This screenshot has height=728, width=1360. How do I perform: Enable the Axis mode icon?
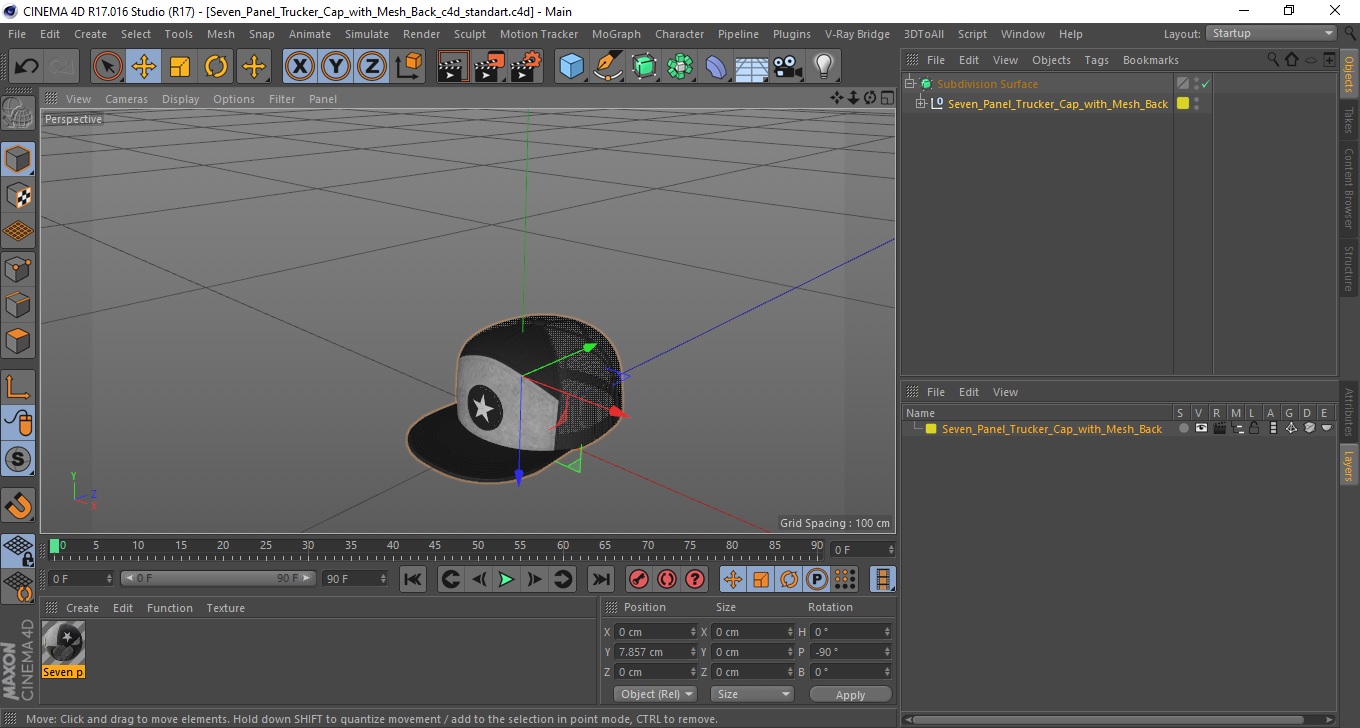[x=18, y=386]
